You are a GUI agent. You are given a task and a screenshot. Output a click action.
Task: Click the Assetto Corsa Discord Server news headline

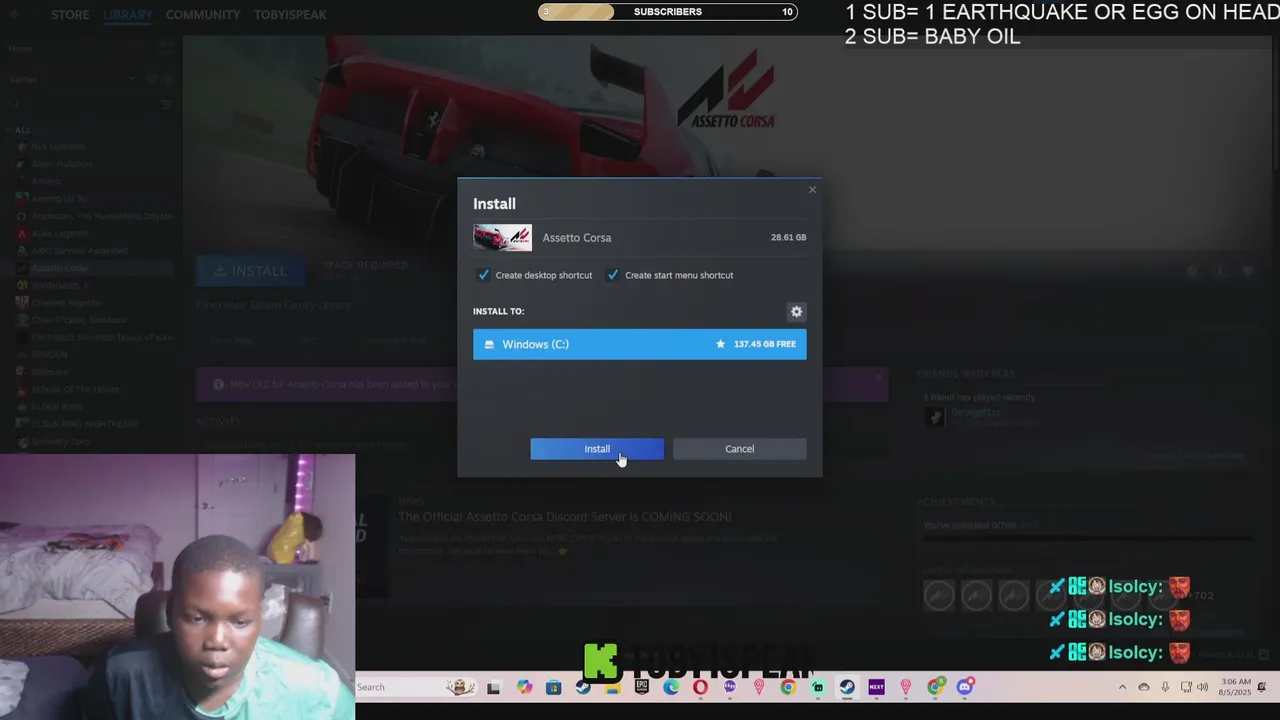click(564, 517)
